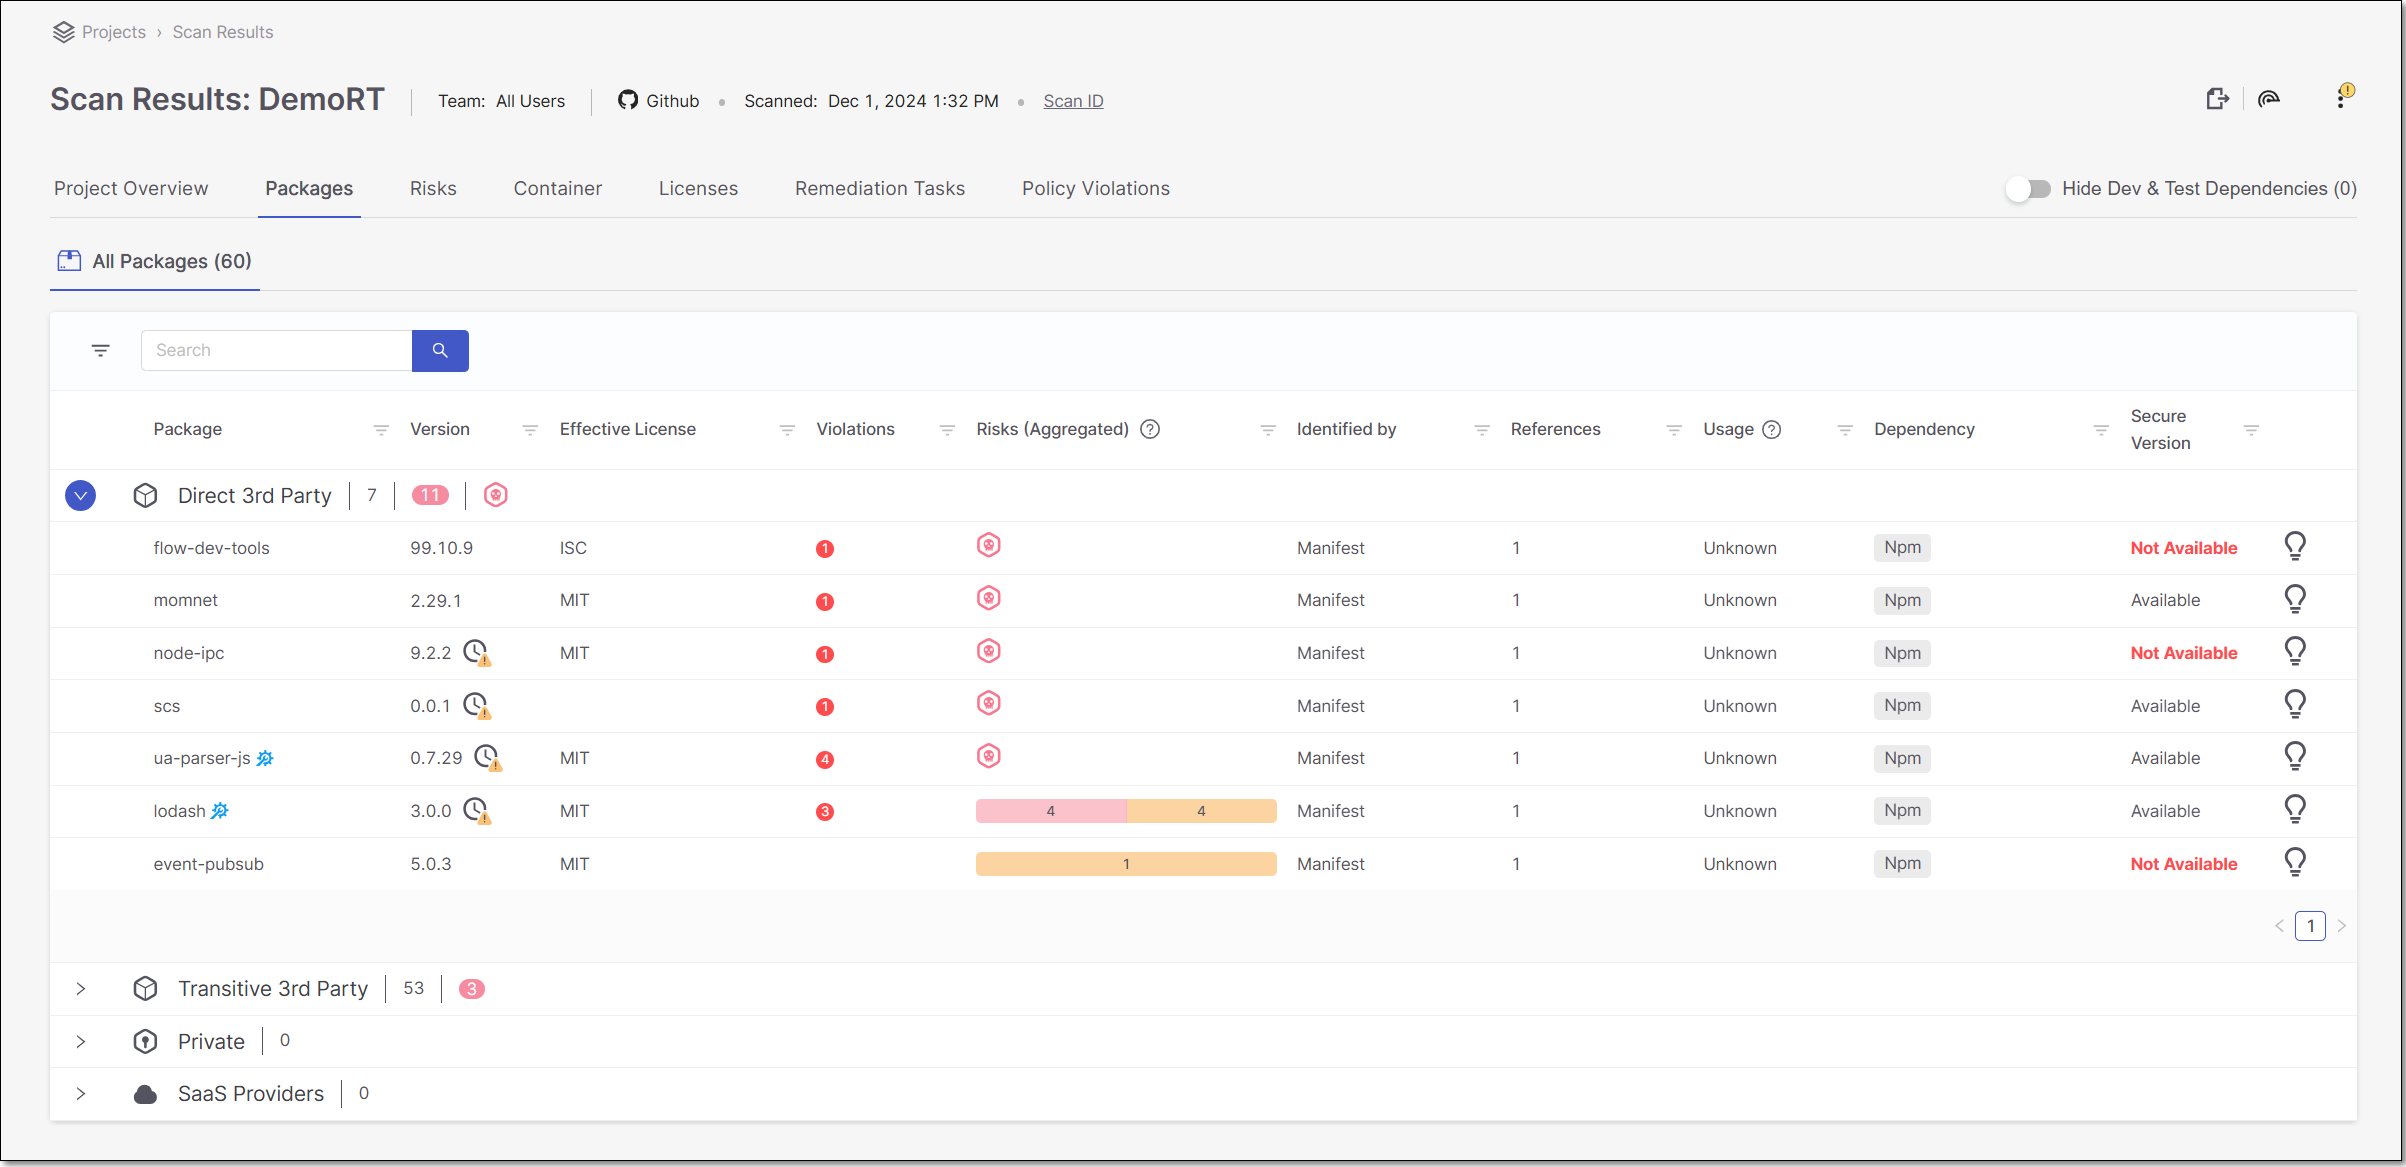Click the lightbulb icon for flow-dev-tools
The height and width of the screenshot is (1167, 2406).
click(2295, 546)
